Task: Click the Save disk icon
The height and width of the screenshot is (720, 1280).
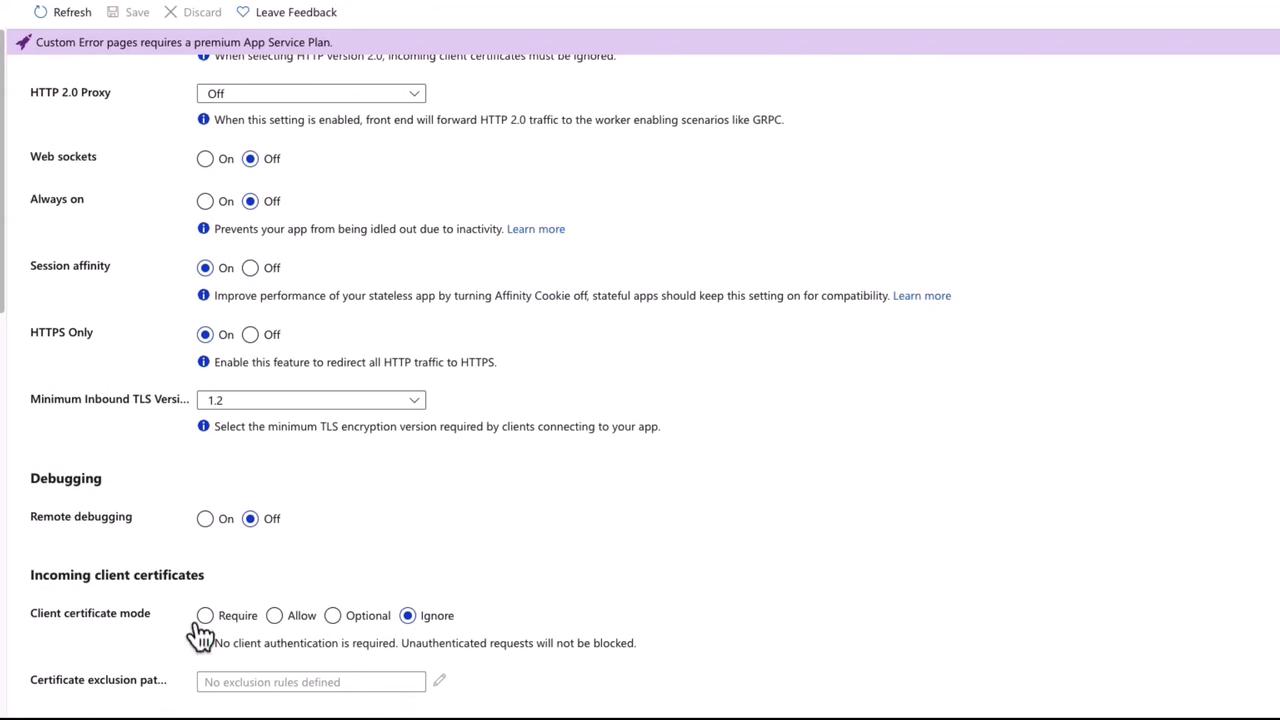Action: coord(113,12)
